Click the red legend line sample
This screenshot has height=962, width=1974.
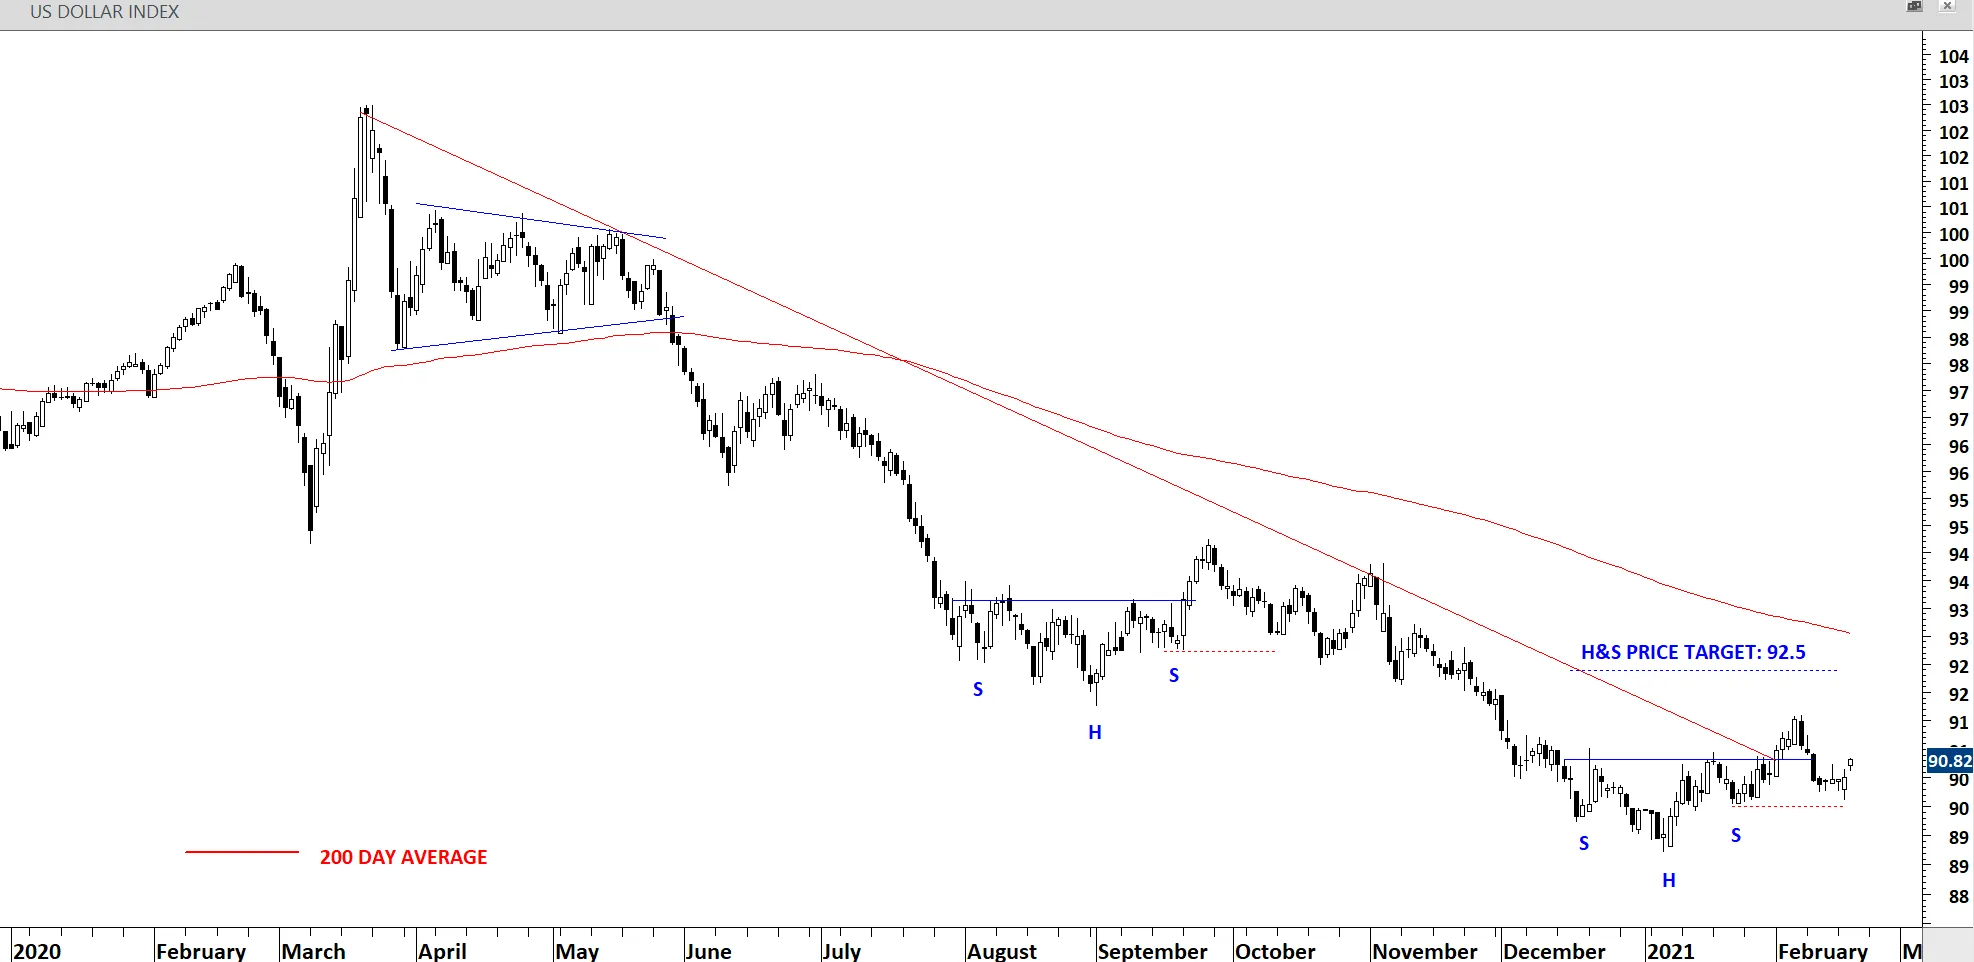coord(241,852)
